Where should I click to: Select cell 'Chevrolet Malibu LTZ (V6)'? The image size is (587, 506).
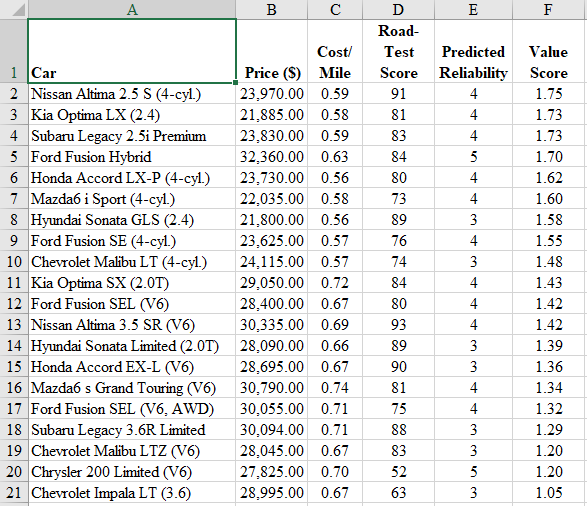pyautogui.click(x=132, y=451)
